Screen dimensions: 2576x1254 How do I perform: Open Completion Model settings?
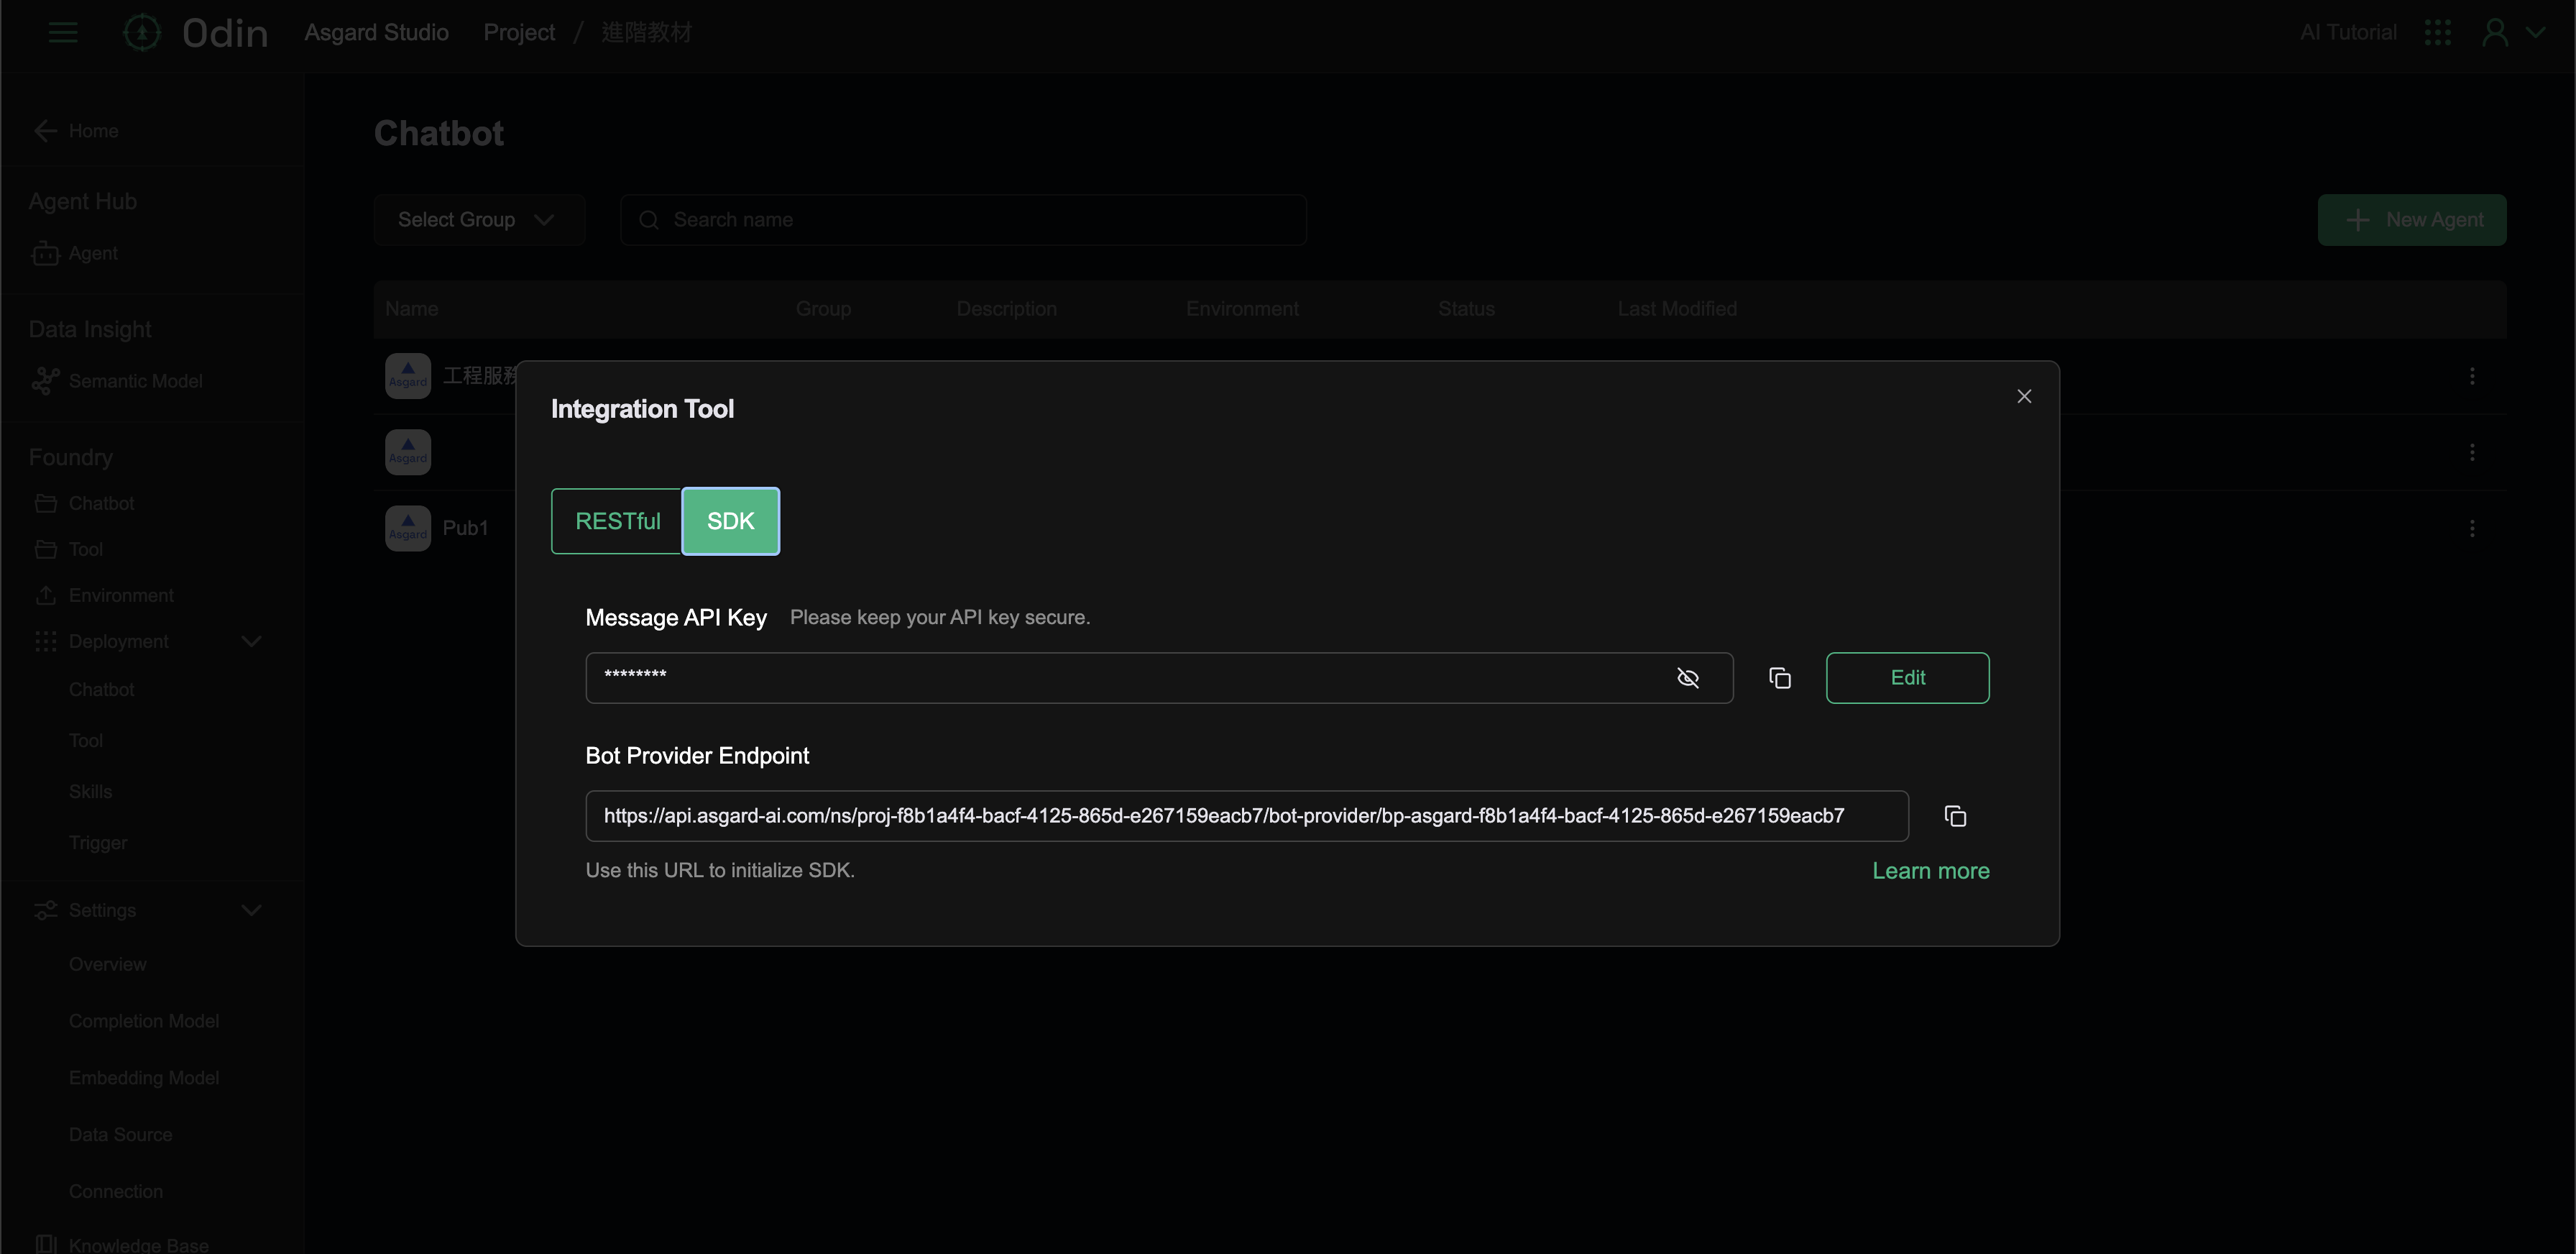pos(144,1021)
